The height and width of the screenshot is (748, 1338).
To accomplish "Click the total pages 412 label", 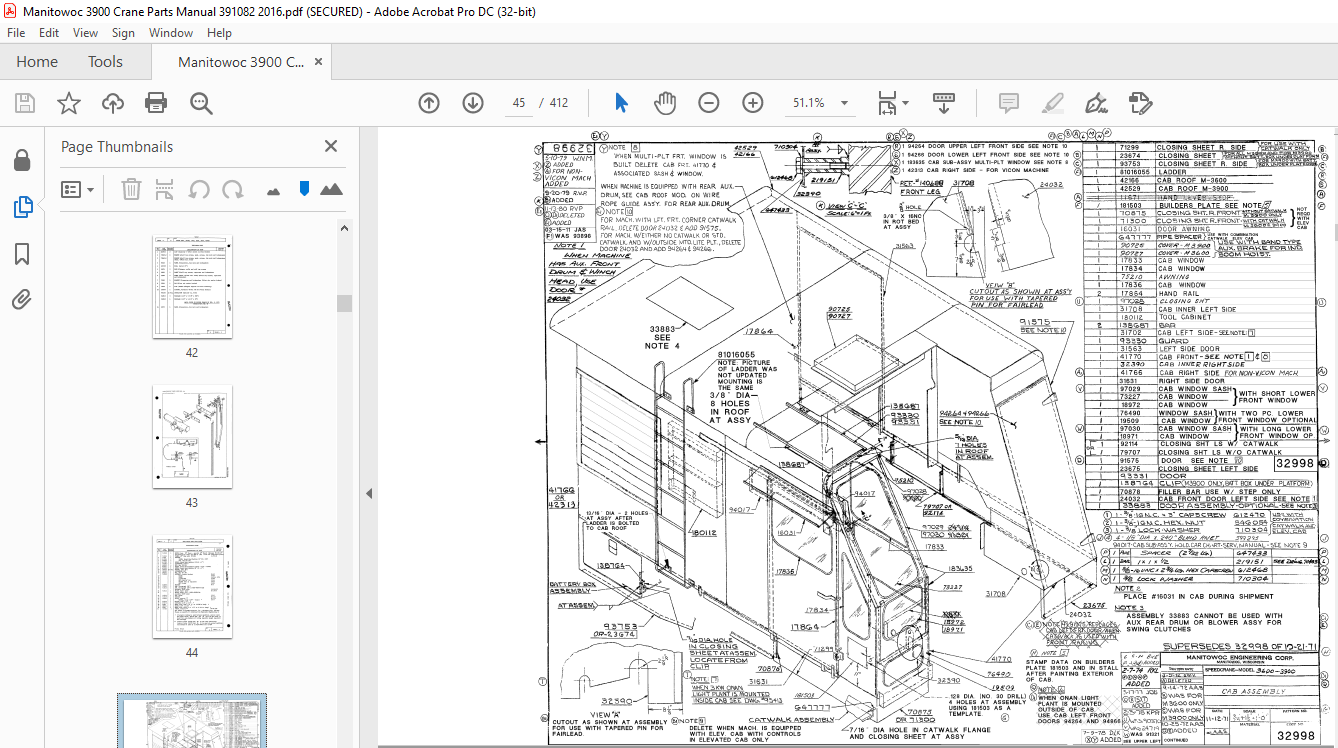I will (558, 103).
